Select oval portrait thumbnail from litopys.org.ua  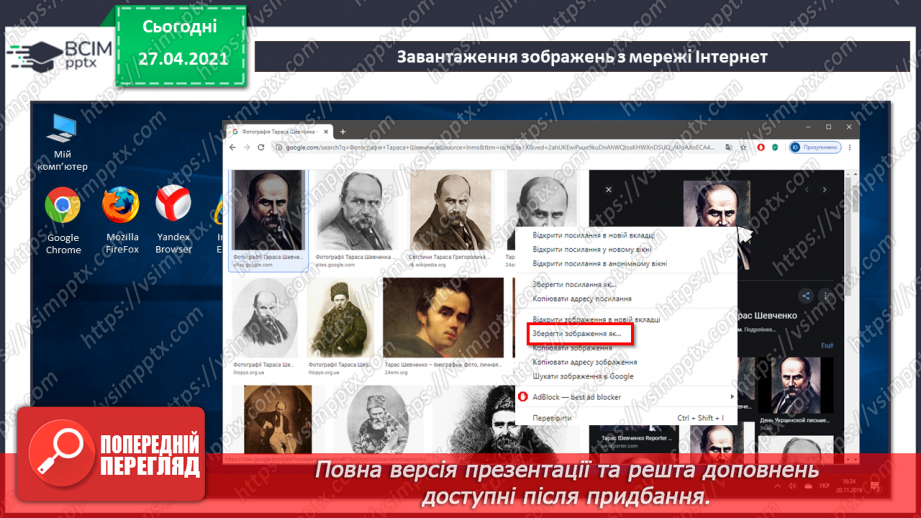pyautogui.click(x=264, y=327)
